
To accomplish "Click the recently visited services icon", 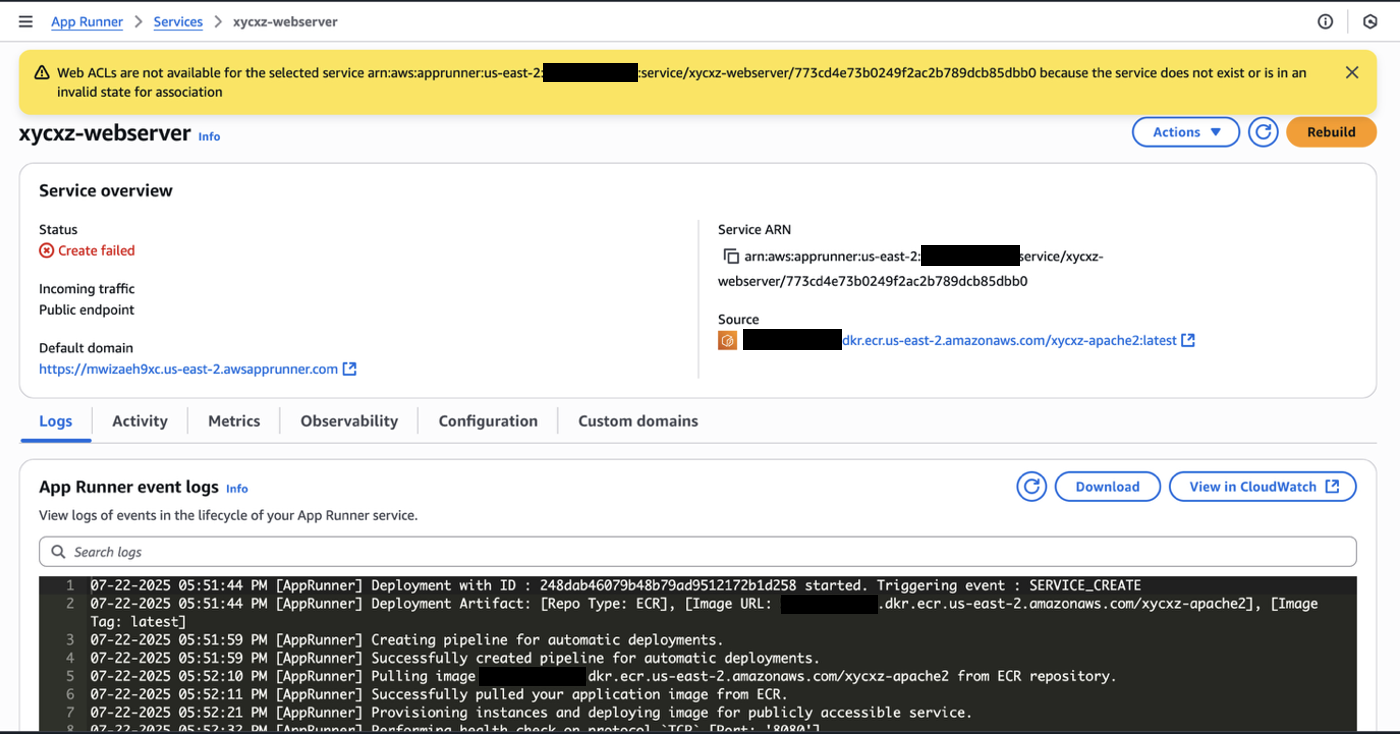I will pyautogui.click(x=1370, y=20).
